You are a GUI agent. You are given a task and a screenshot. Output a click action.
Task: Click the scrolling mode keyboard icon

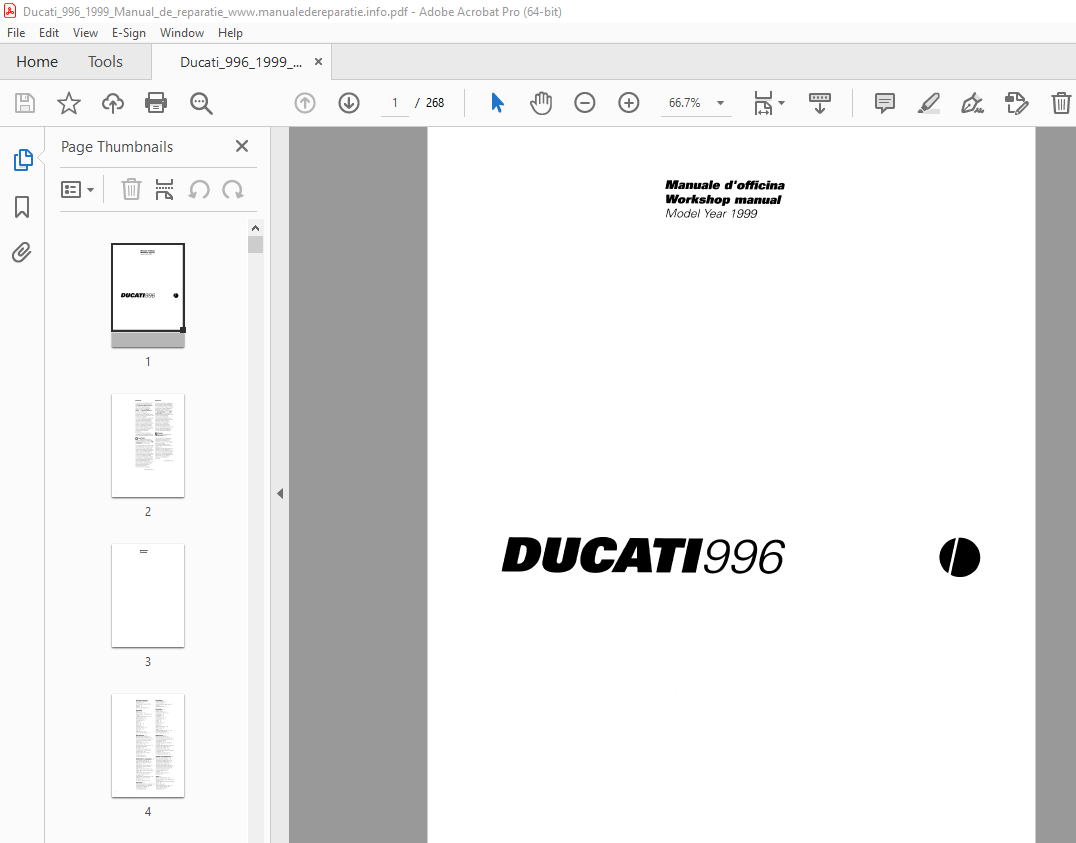[x=819, y=103]
